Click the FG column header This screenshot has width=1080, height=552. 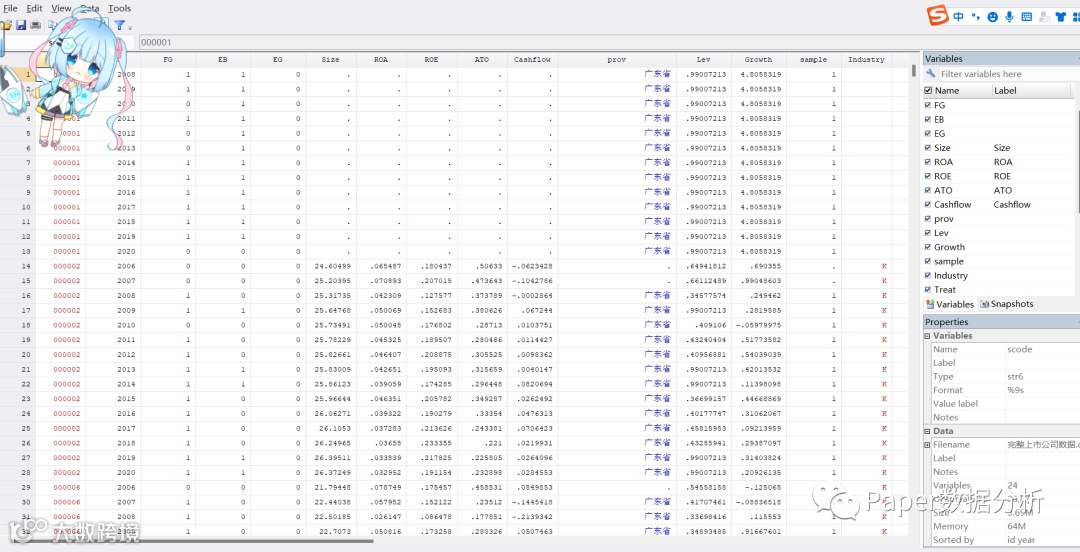pos(168,60)
